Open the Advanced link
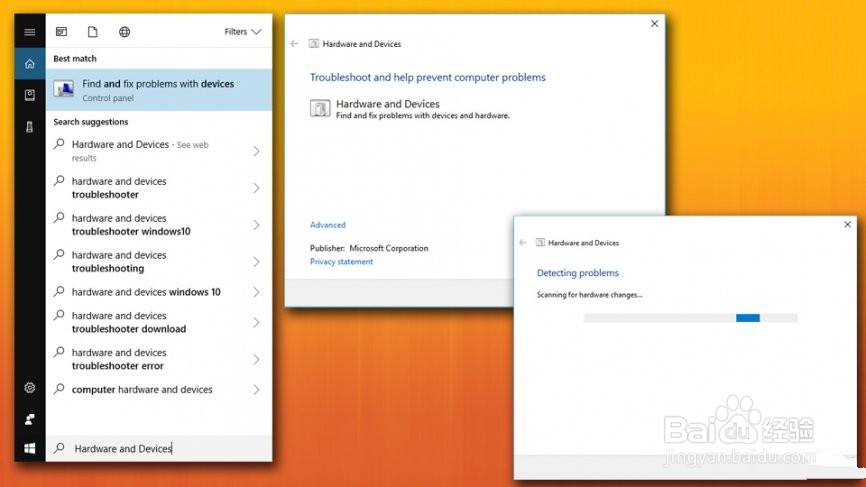The width and height of the screenshot is (866, 487). point(328,225)
